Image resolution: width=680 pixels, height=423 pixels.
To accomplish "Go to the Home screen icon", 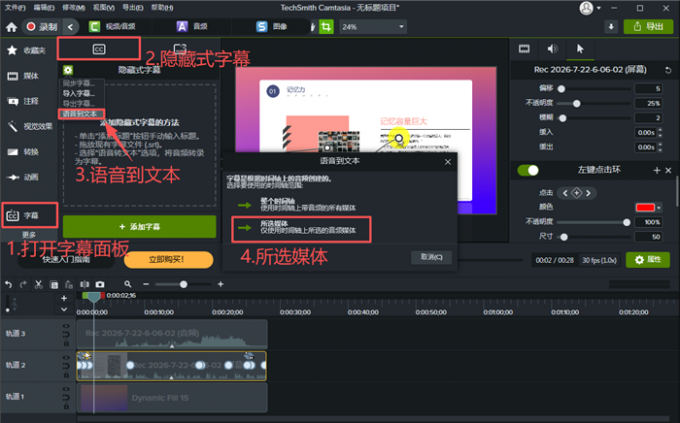I will [12, 27].
